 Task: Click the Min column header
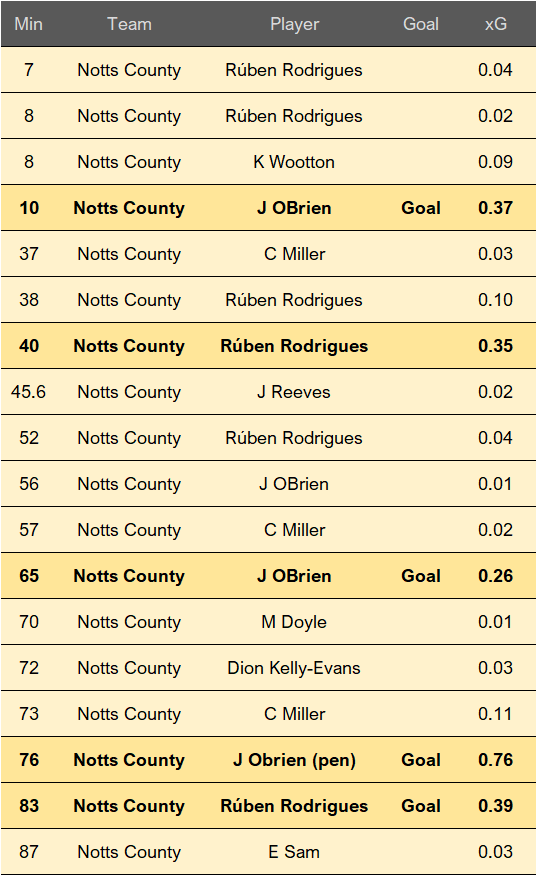[x=28, y=24]
